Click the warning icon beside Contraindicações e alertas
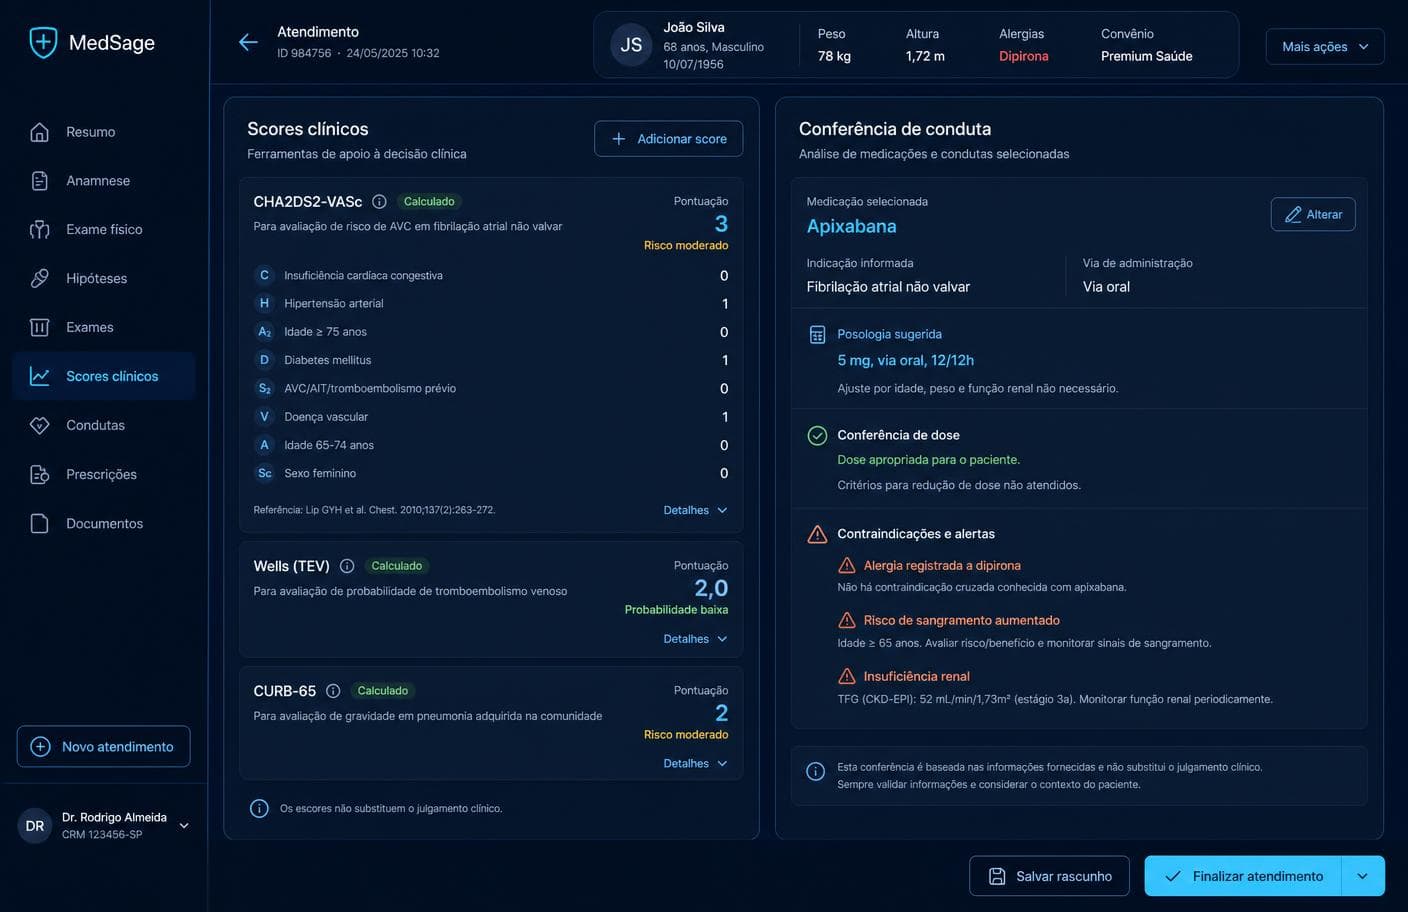This screenshot has width=1408, height=912. 817,534
